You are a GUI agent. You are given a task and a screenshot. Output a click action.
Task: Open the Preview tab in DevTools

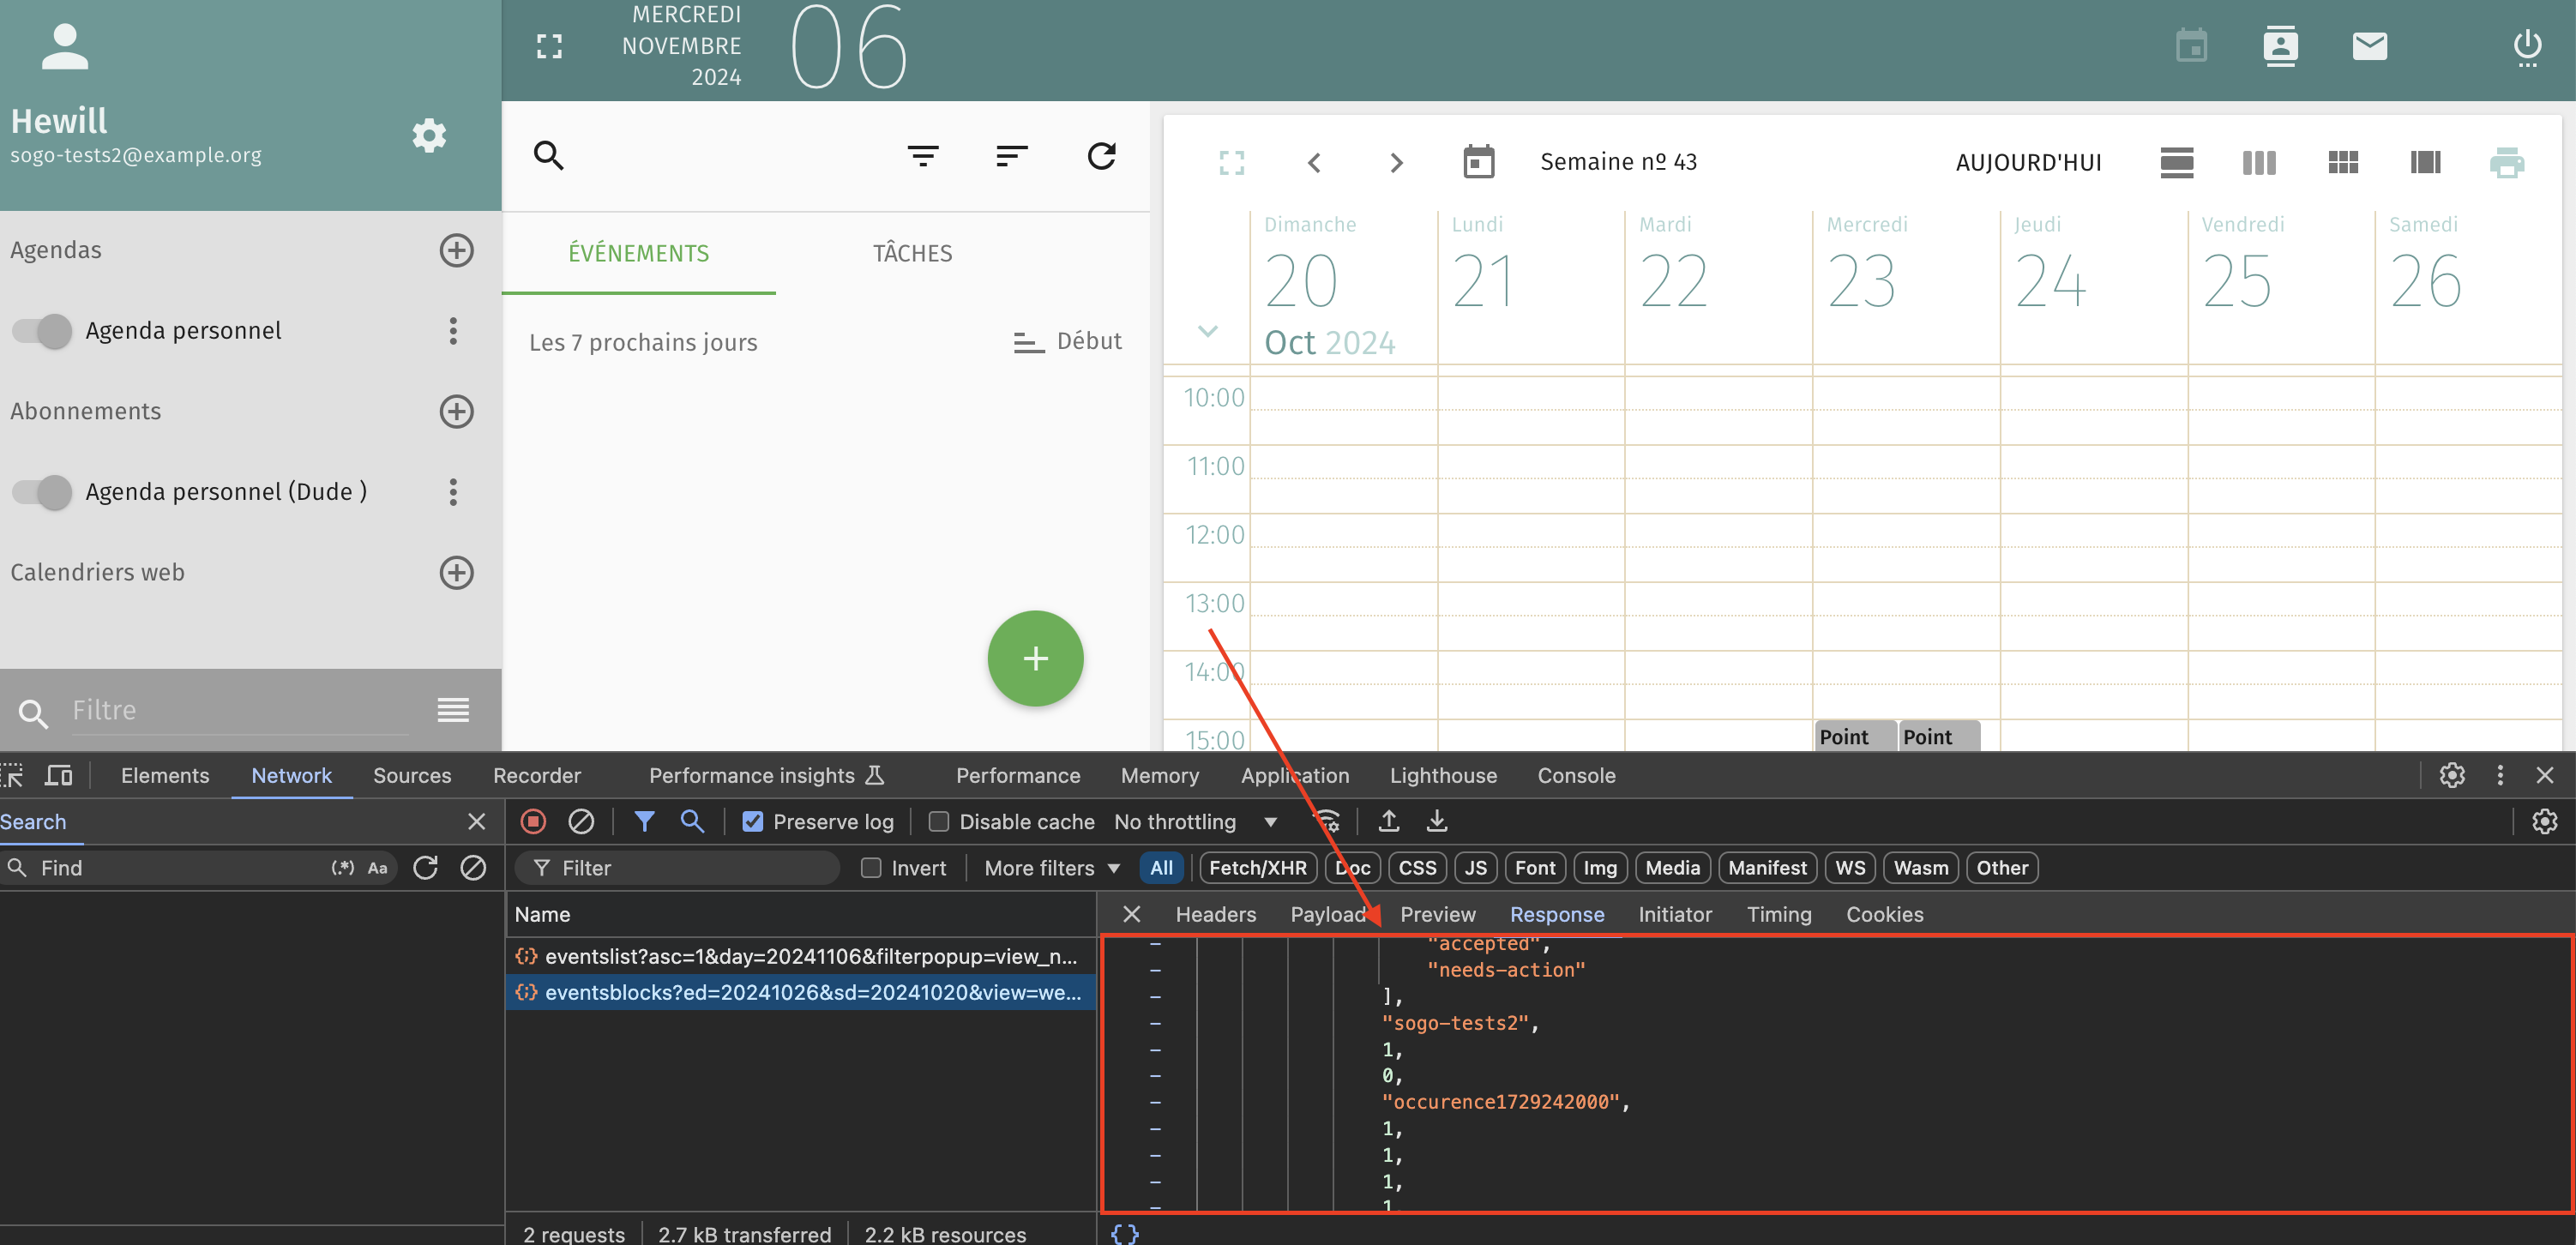click(1437, 914)
